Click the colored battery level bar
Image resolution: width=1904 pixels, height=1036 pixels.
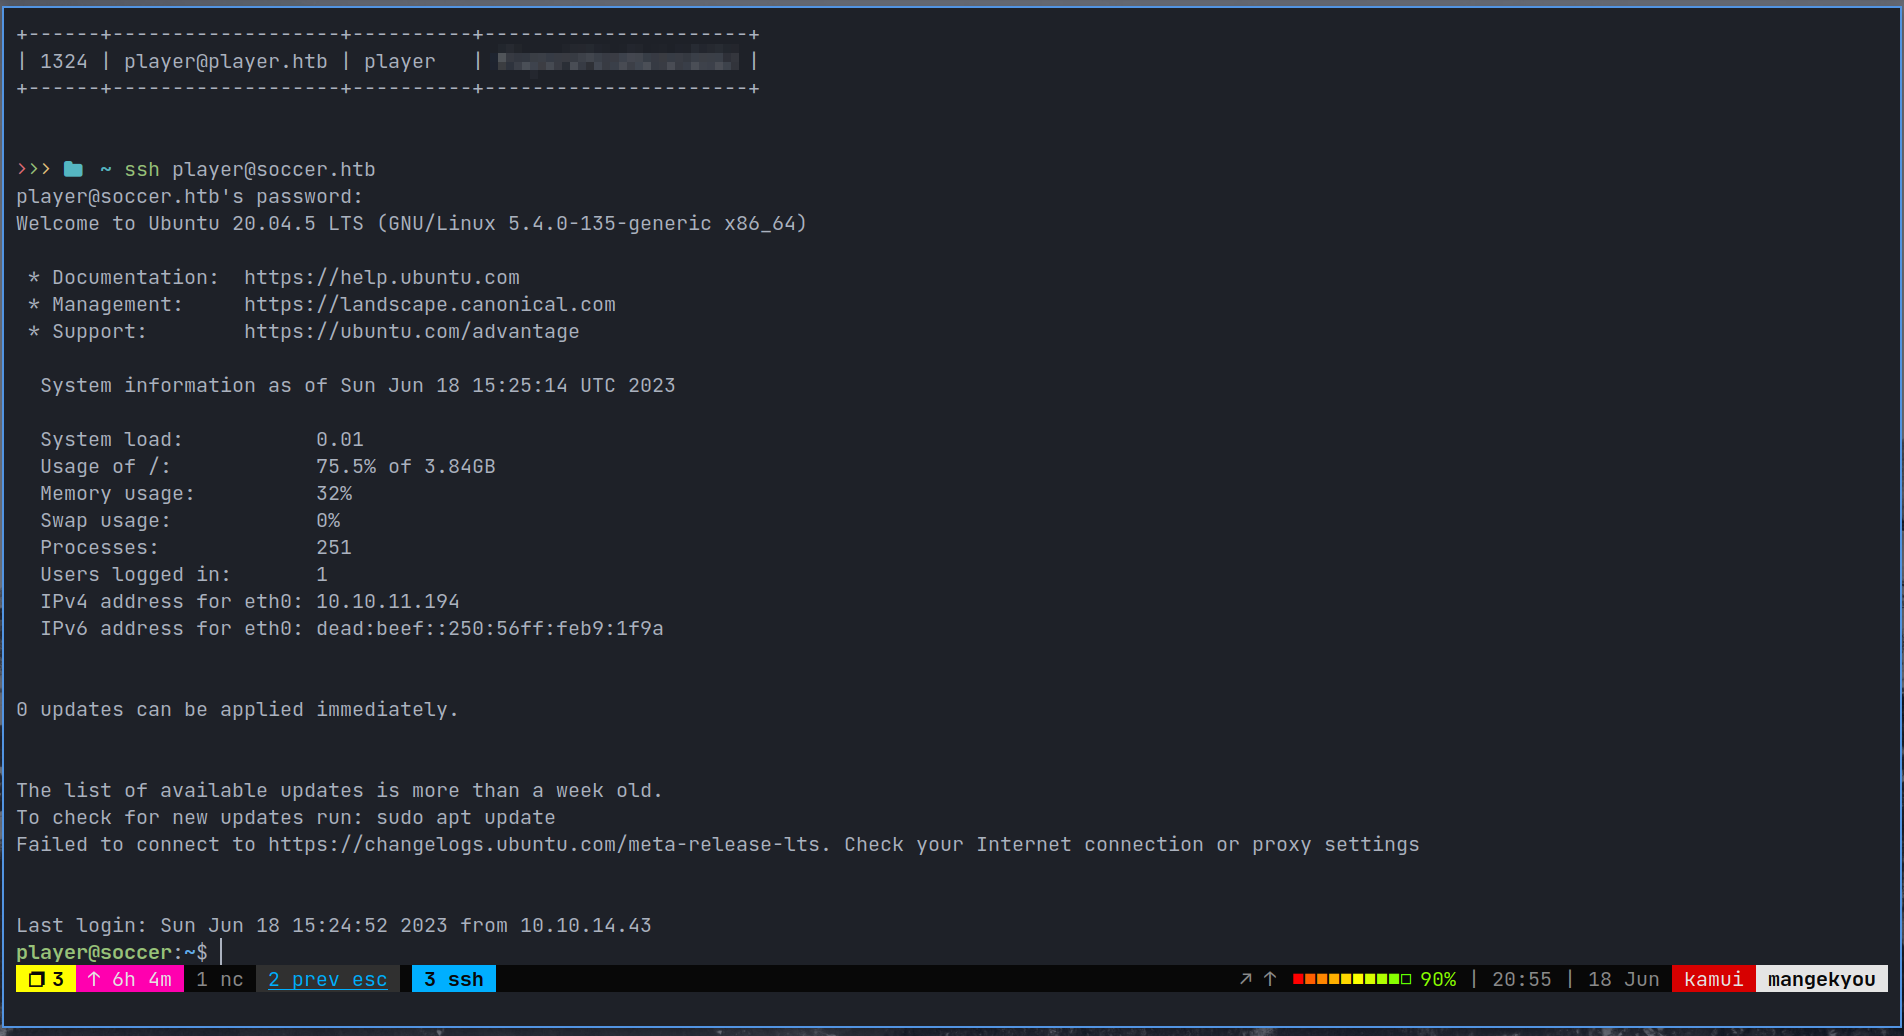pyautogui.click(x=1351, y=979)
